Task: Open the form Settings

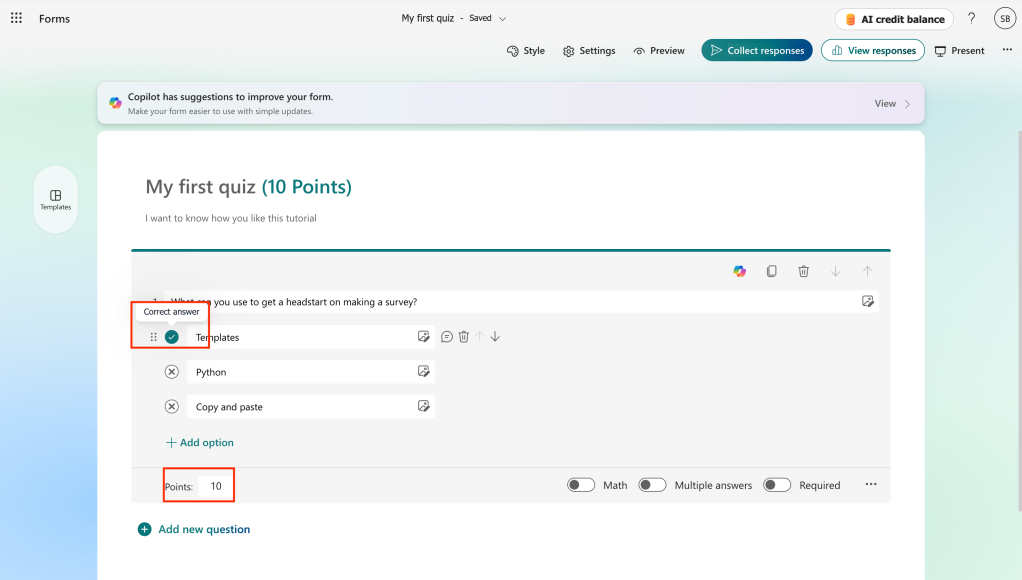Action: 589,50
